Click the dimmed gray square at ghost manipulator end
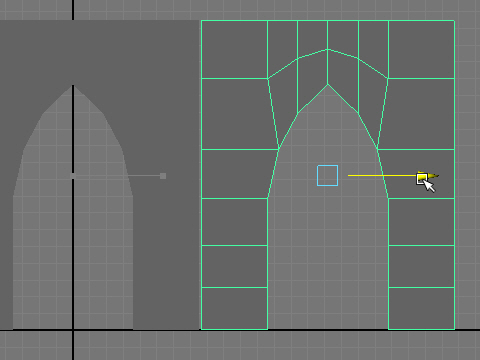This screenshot has width=480, height=360. point(163,176)
